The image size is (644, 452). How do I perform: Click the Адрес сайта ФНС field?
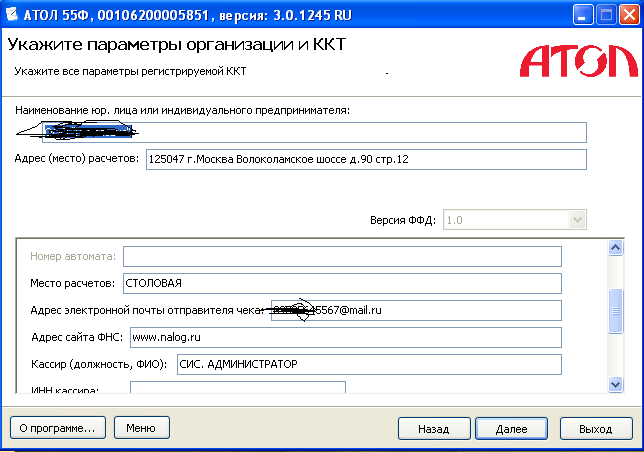tap(344, 337)
